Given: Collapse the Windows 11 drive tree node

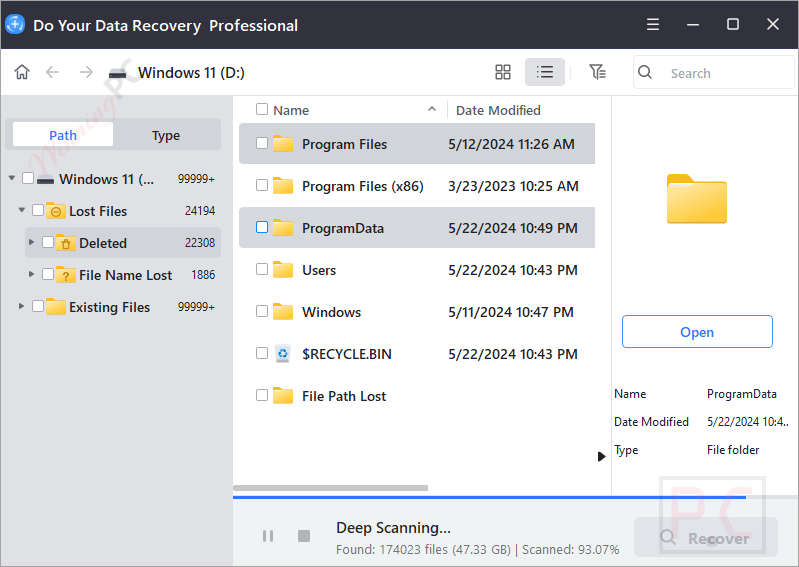Looking at the screenshot, I should pyautogui.click(x=12, y=178).
